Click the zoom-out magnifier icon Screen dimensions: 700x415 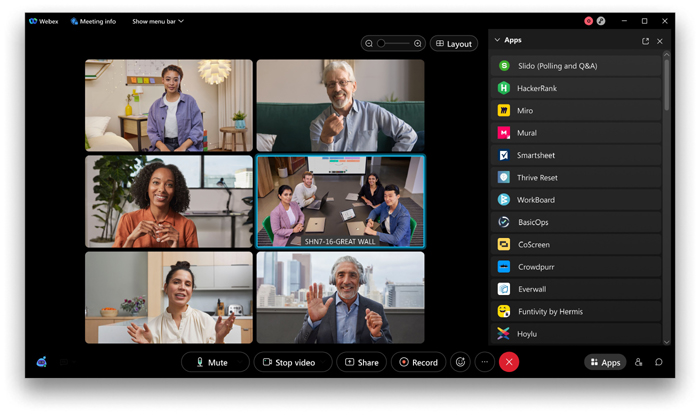click(x=369, y=43)
